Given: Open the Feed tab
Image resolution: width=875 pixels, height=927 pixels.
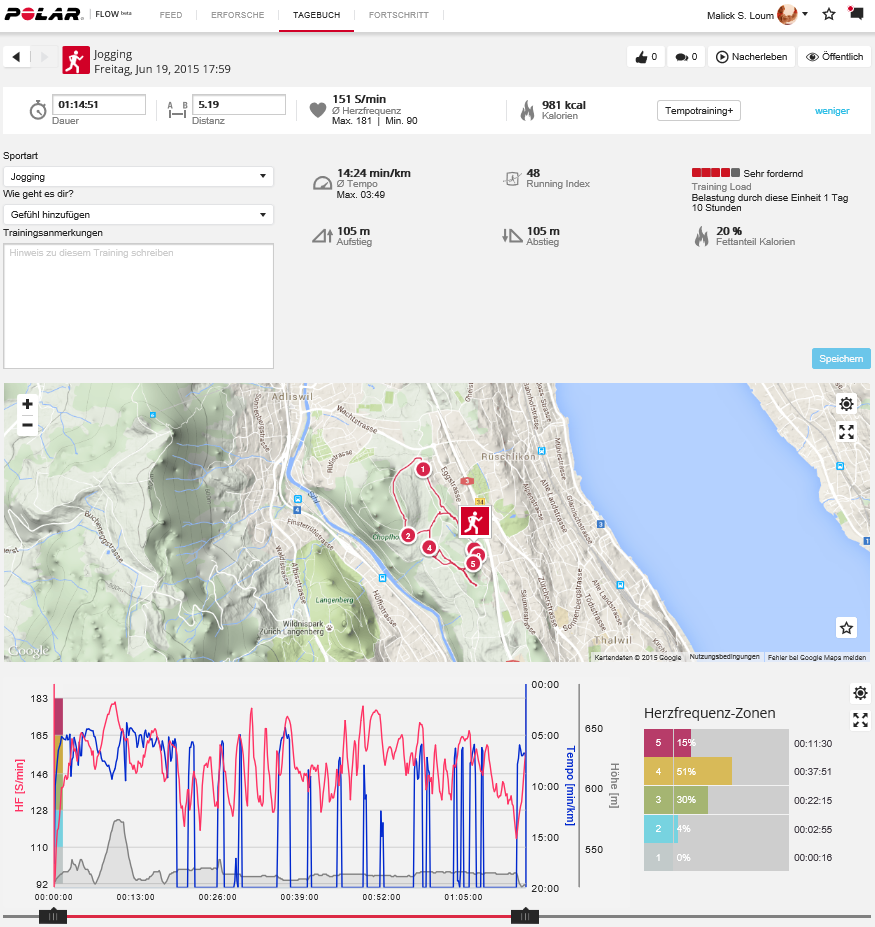Looking at the screenshot, I should 171,16.
